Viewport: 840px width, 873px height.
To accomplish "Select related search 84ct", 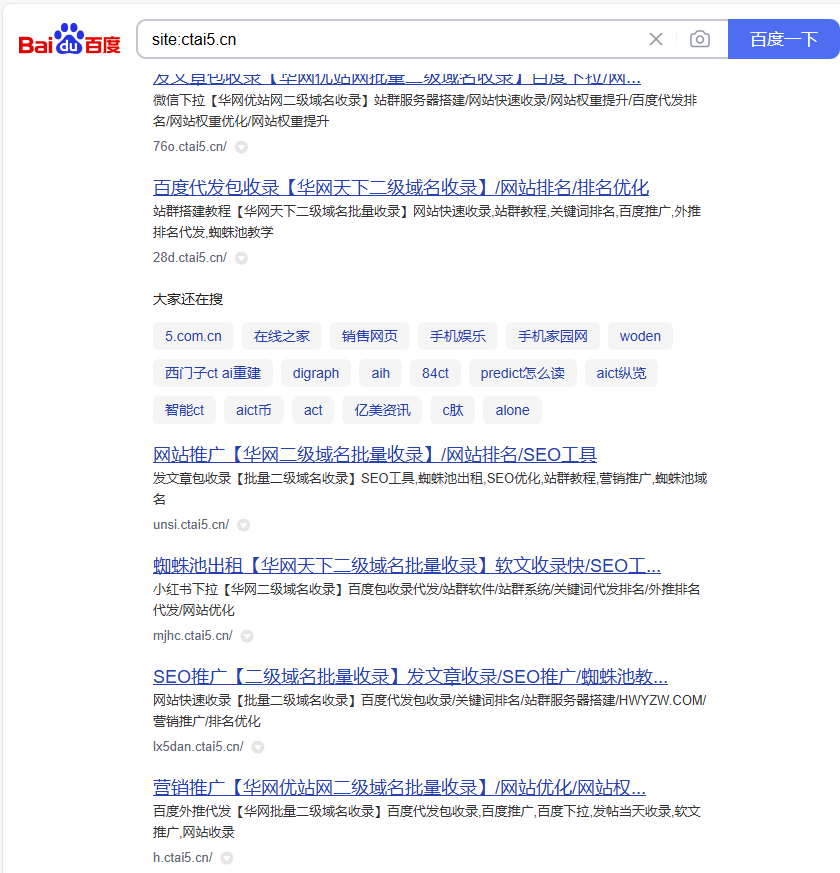I will (x=435, y=373).
